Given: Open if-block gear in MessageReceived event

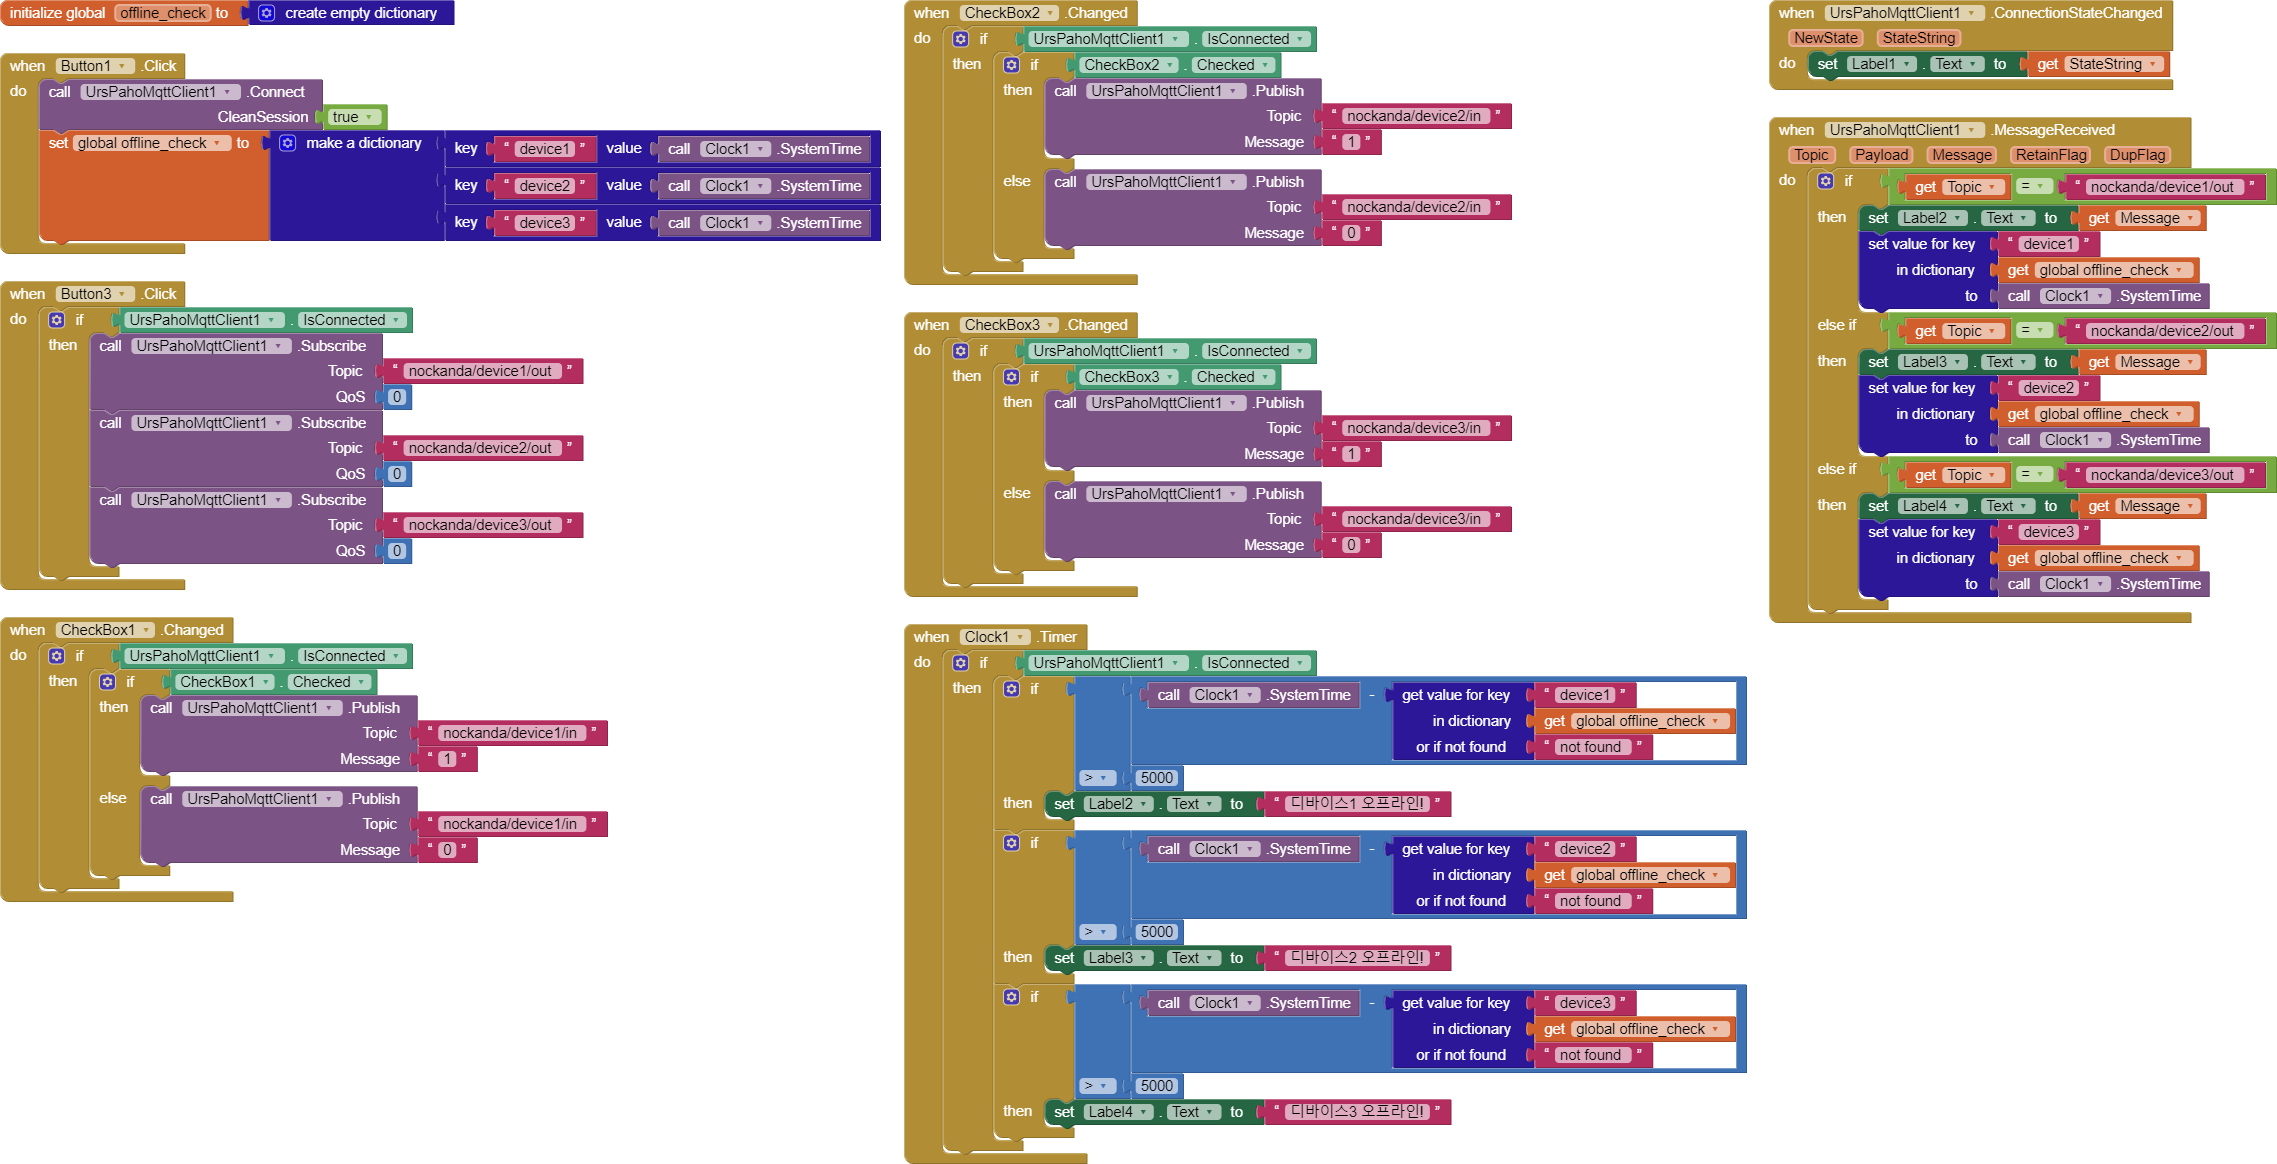Looking at the screenshot, I should click(x=1825, y=181).
